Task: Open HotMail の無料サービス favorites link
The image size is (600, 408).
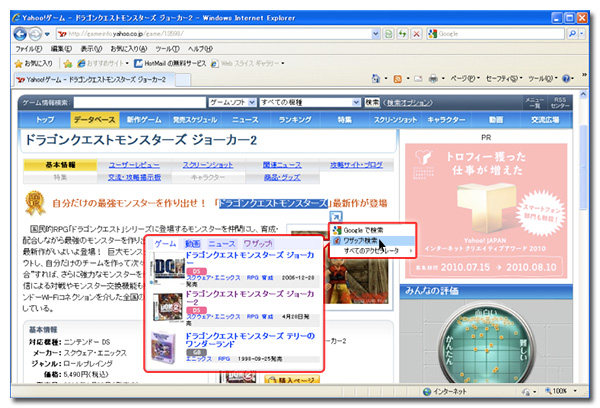Action: pyautogui.click(x=170, y=64)
